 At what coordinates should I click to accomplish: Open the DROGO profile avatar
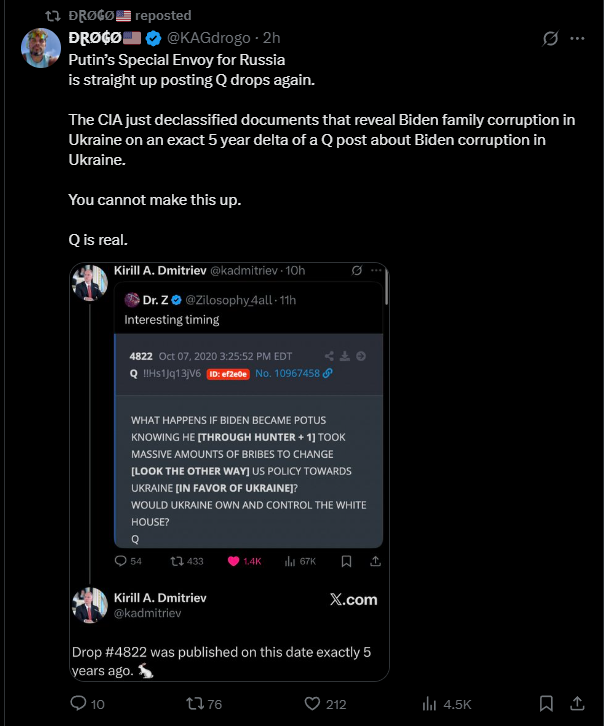[41, 48]
